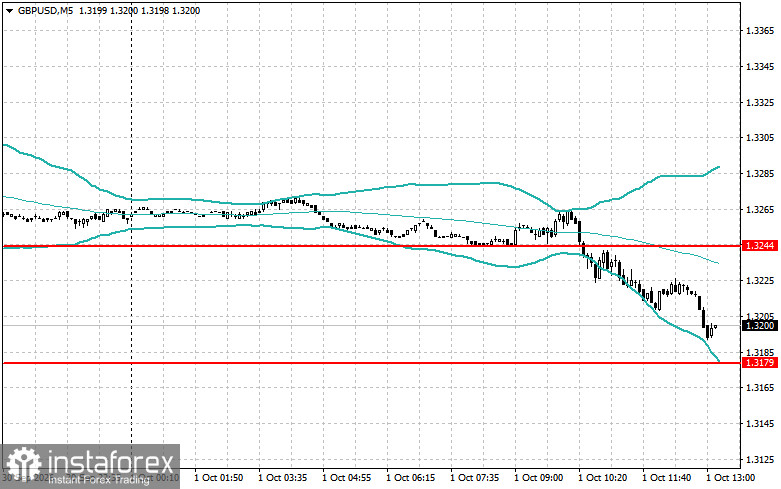Click the 1.3165 price scale value

[760, 387]
